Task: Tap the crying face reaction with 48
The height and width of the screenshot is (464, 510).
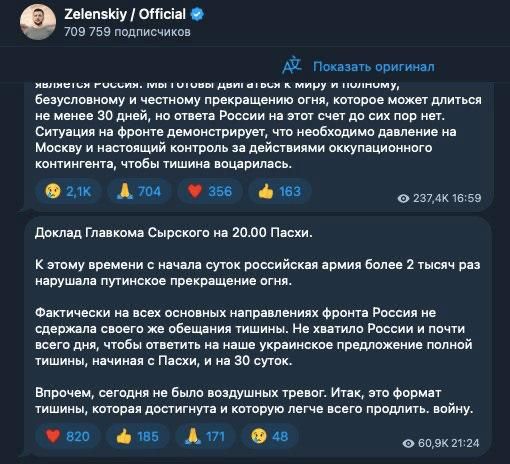Action: (269, 436)
